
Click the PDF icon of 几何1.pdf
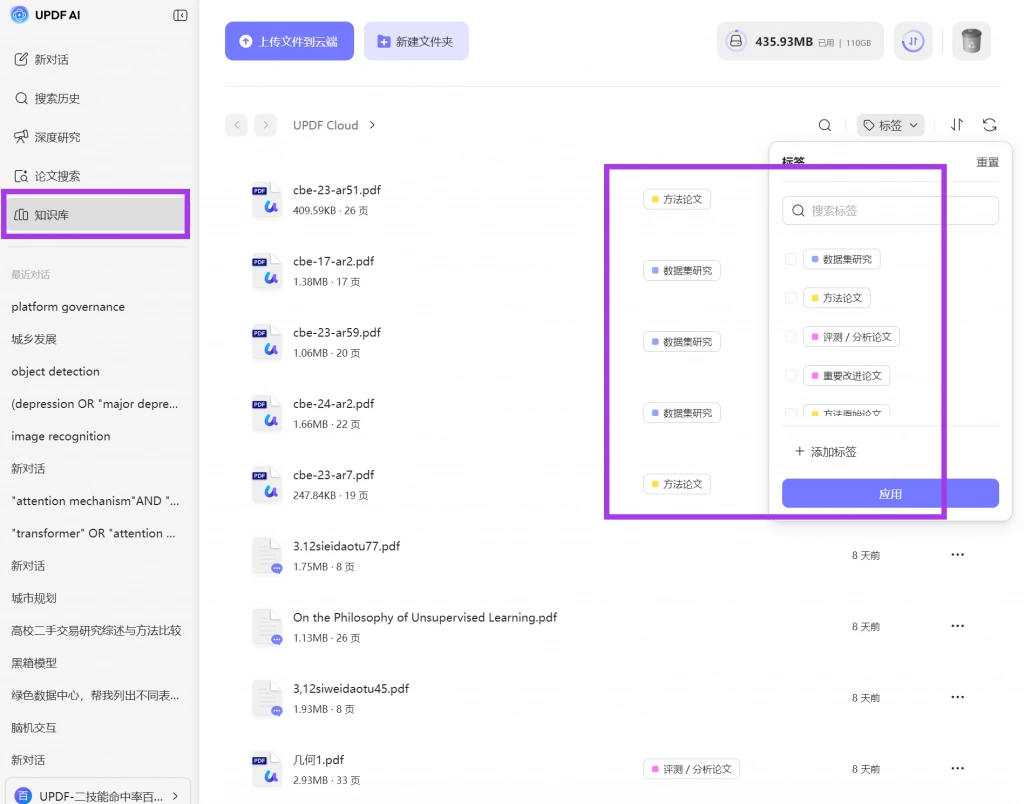266,769
